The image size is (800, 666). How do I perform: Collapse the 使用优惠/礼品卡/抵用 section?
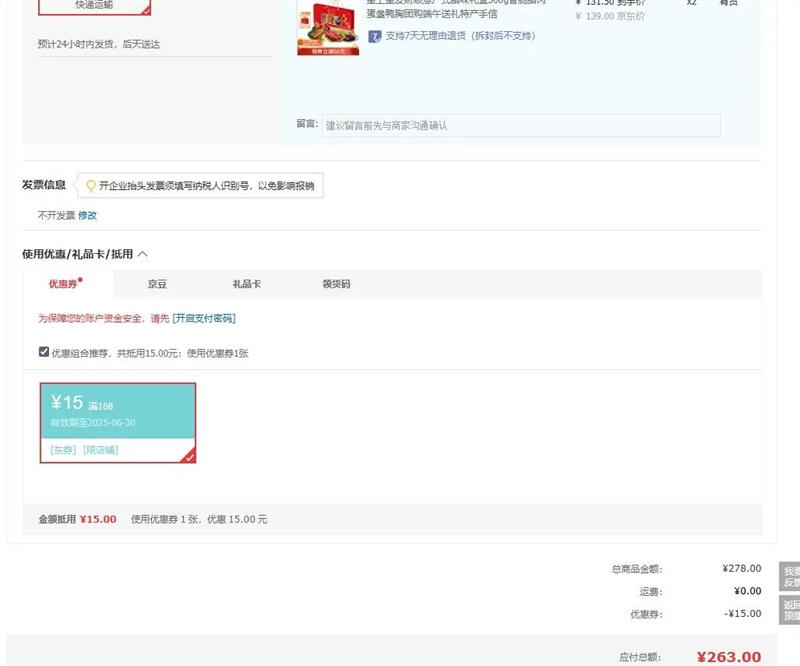point(142,254)
